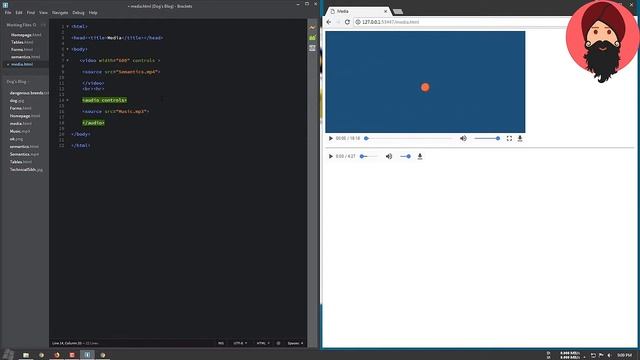The height and width of the screenshot is (360, 640).
Task: Open the Debug menu in Brackets
Action: 78,13
